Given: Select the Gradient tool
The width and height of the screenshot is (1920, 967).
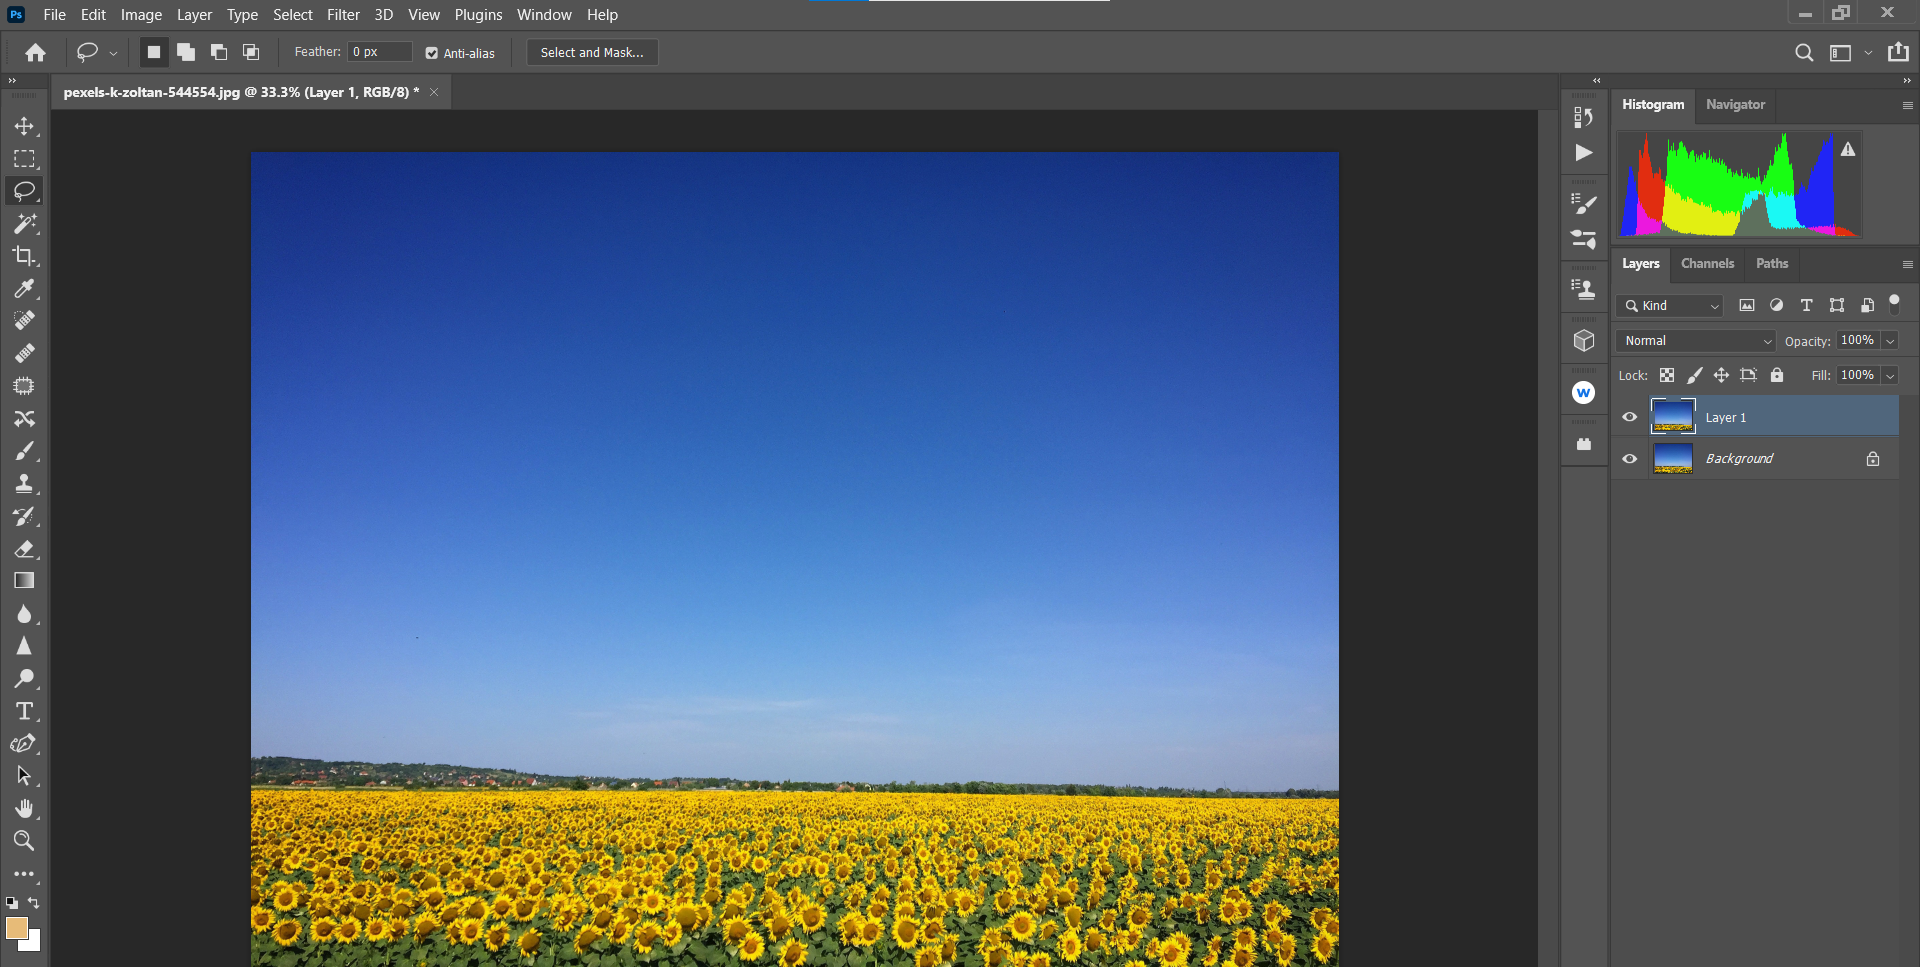Looking at the screenshot, I should [24, 581].
